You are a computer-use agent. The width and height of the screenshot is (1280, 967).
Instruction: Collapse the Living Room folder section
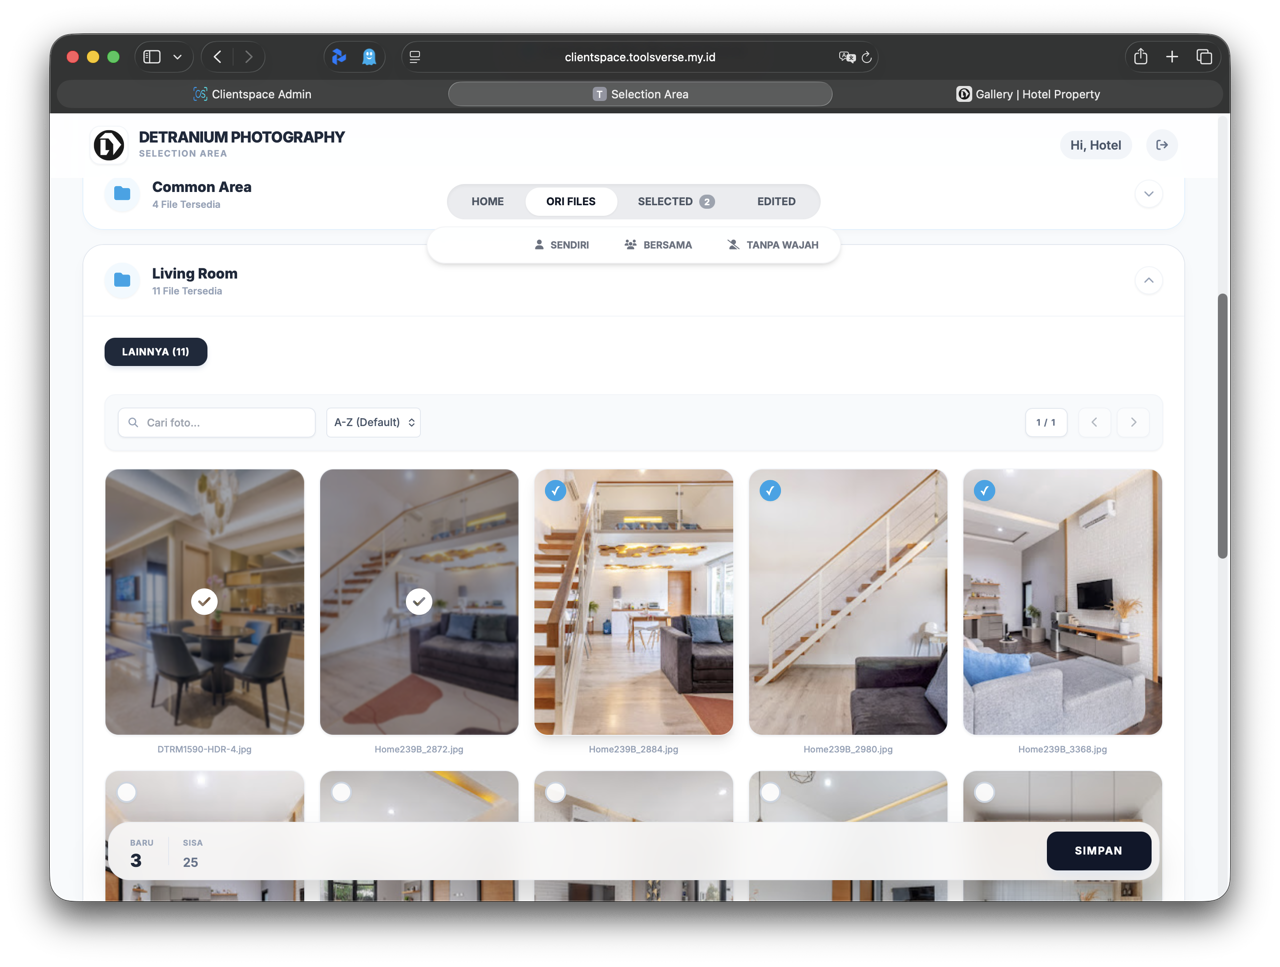(1148, 281)
